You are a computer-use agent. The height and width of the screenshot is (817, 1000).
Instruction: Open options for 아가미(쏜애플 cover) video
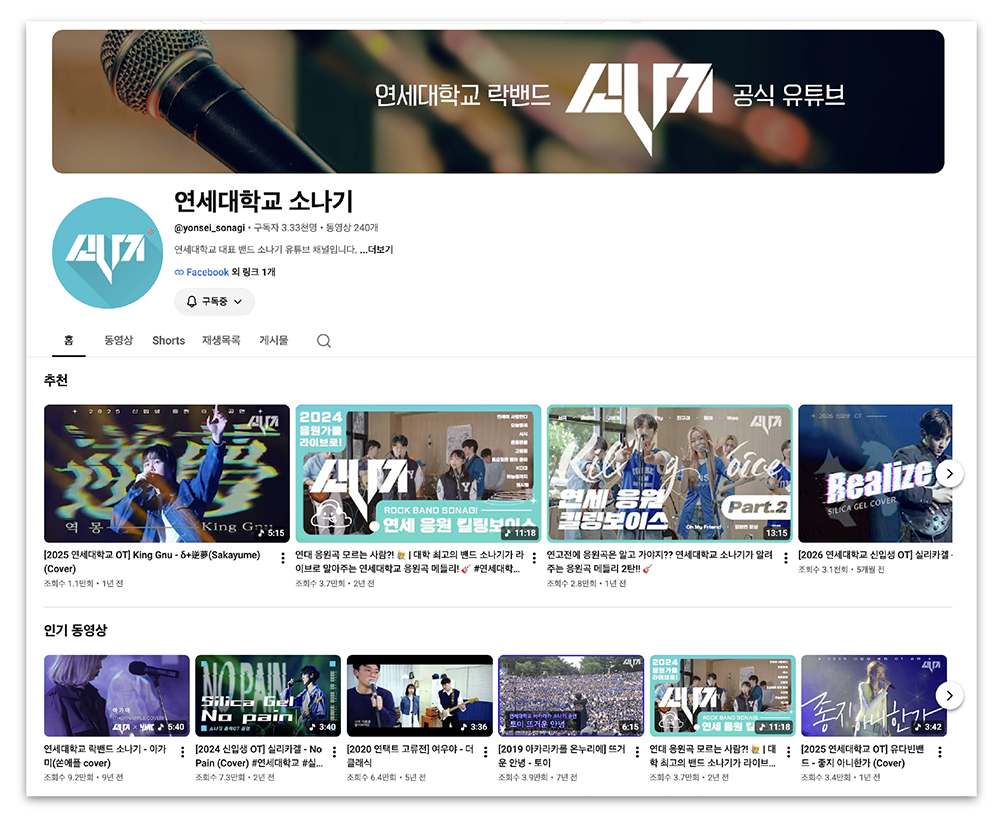[183, 752]
